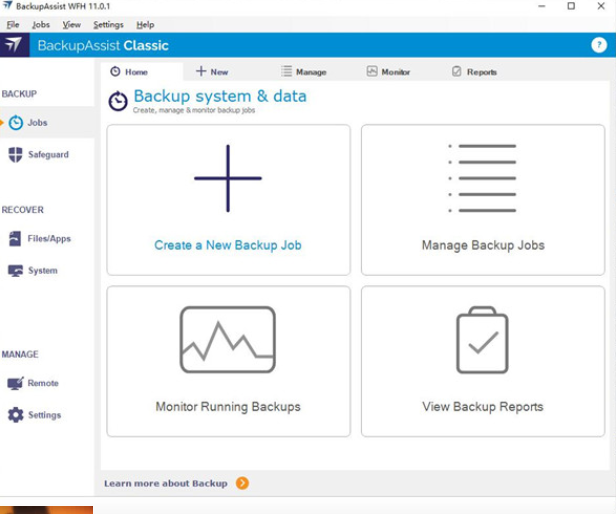Click Create a New Backup Job link
The image size is (616, 514).
[228, 245]
